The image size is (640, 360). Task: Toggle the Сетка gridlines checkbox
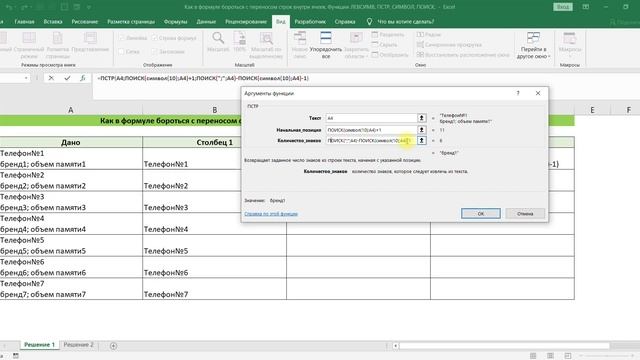[x=122, y=52]
